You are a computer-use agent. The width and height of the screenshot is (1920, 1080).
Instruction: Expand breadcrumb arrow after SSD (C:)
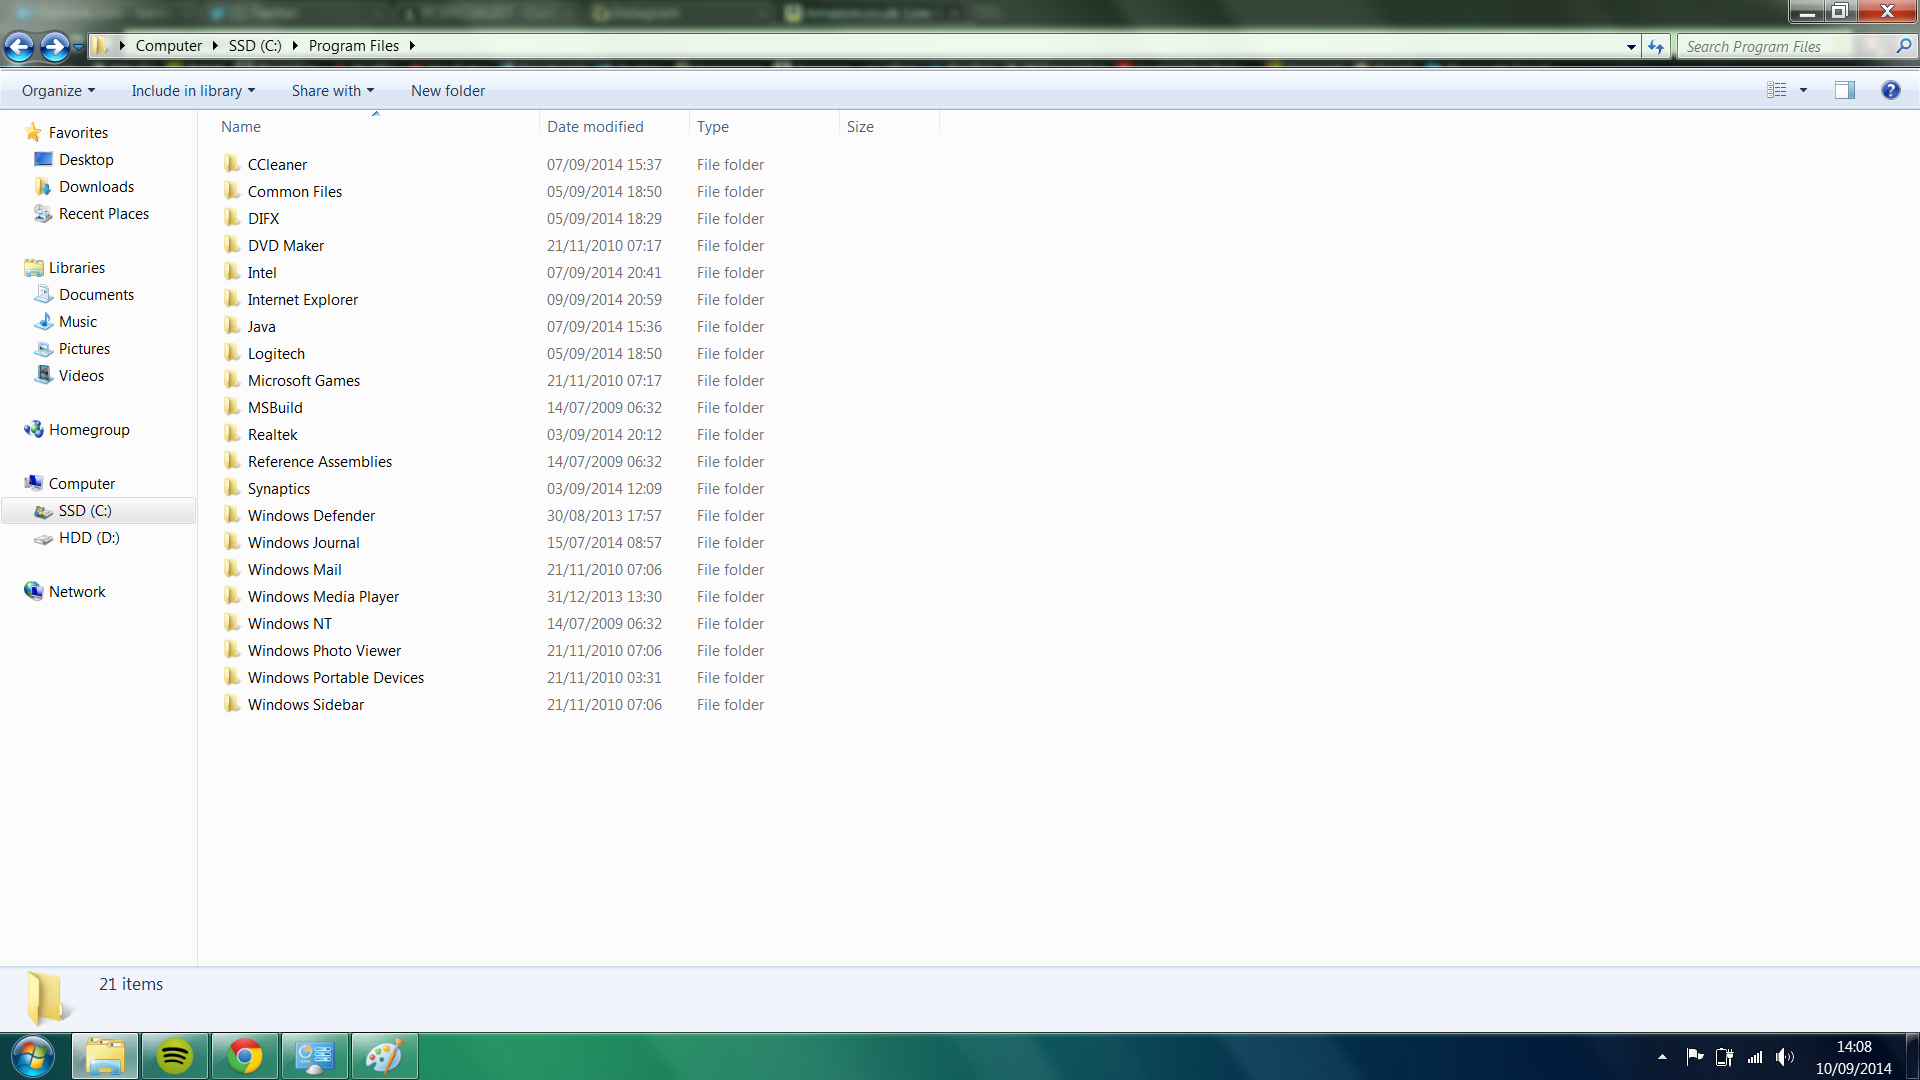(x=295, y=46)
